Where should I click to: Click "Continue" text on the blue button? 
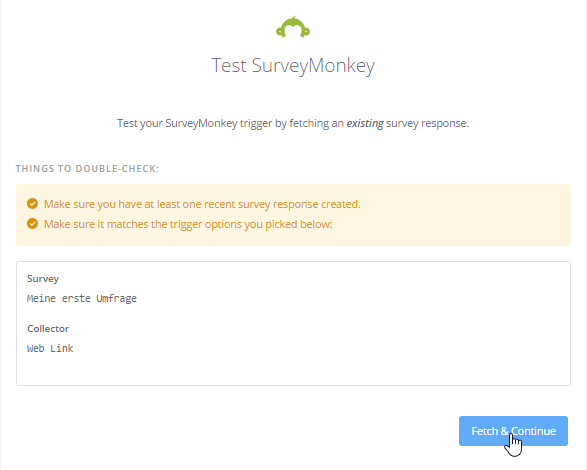tap(533, 431)
